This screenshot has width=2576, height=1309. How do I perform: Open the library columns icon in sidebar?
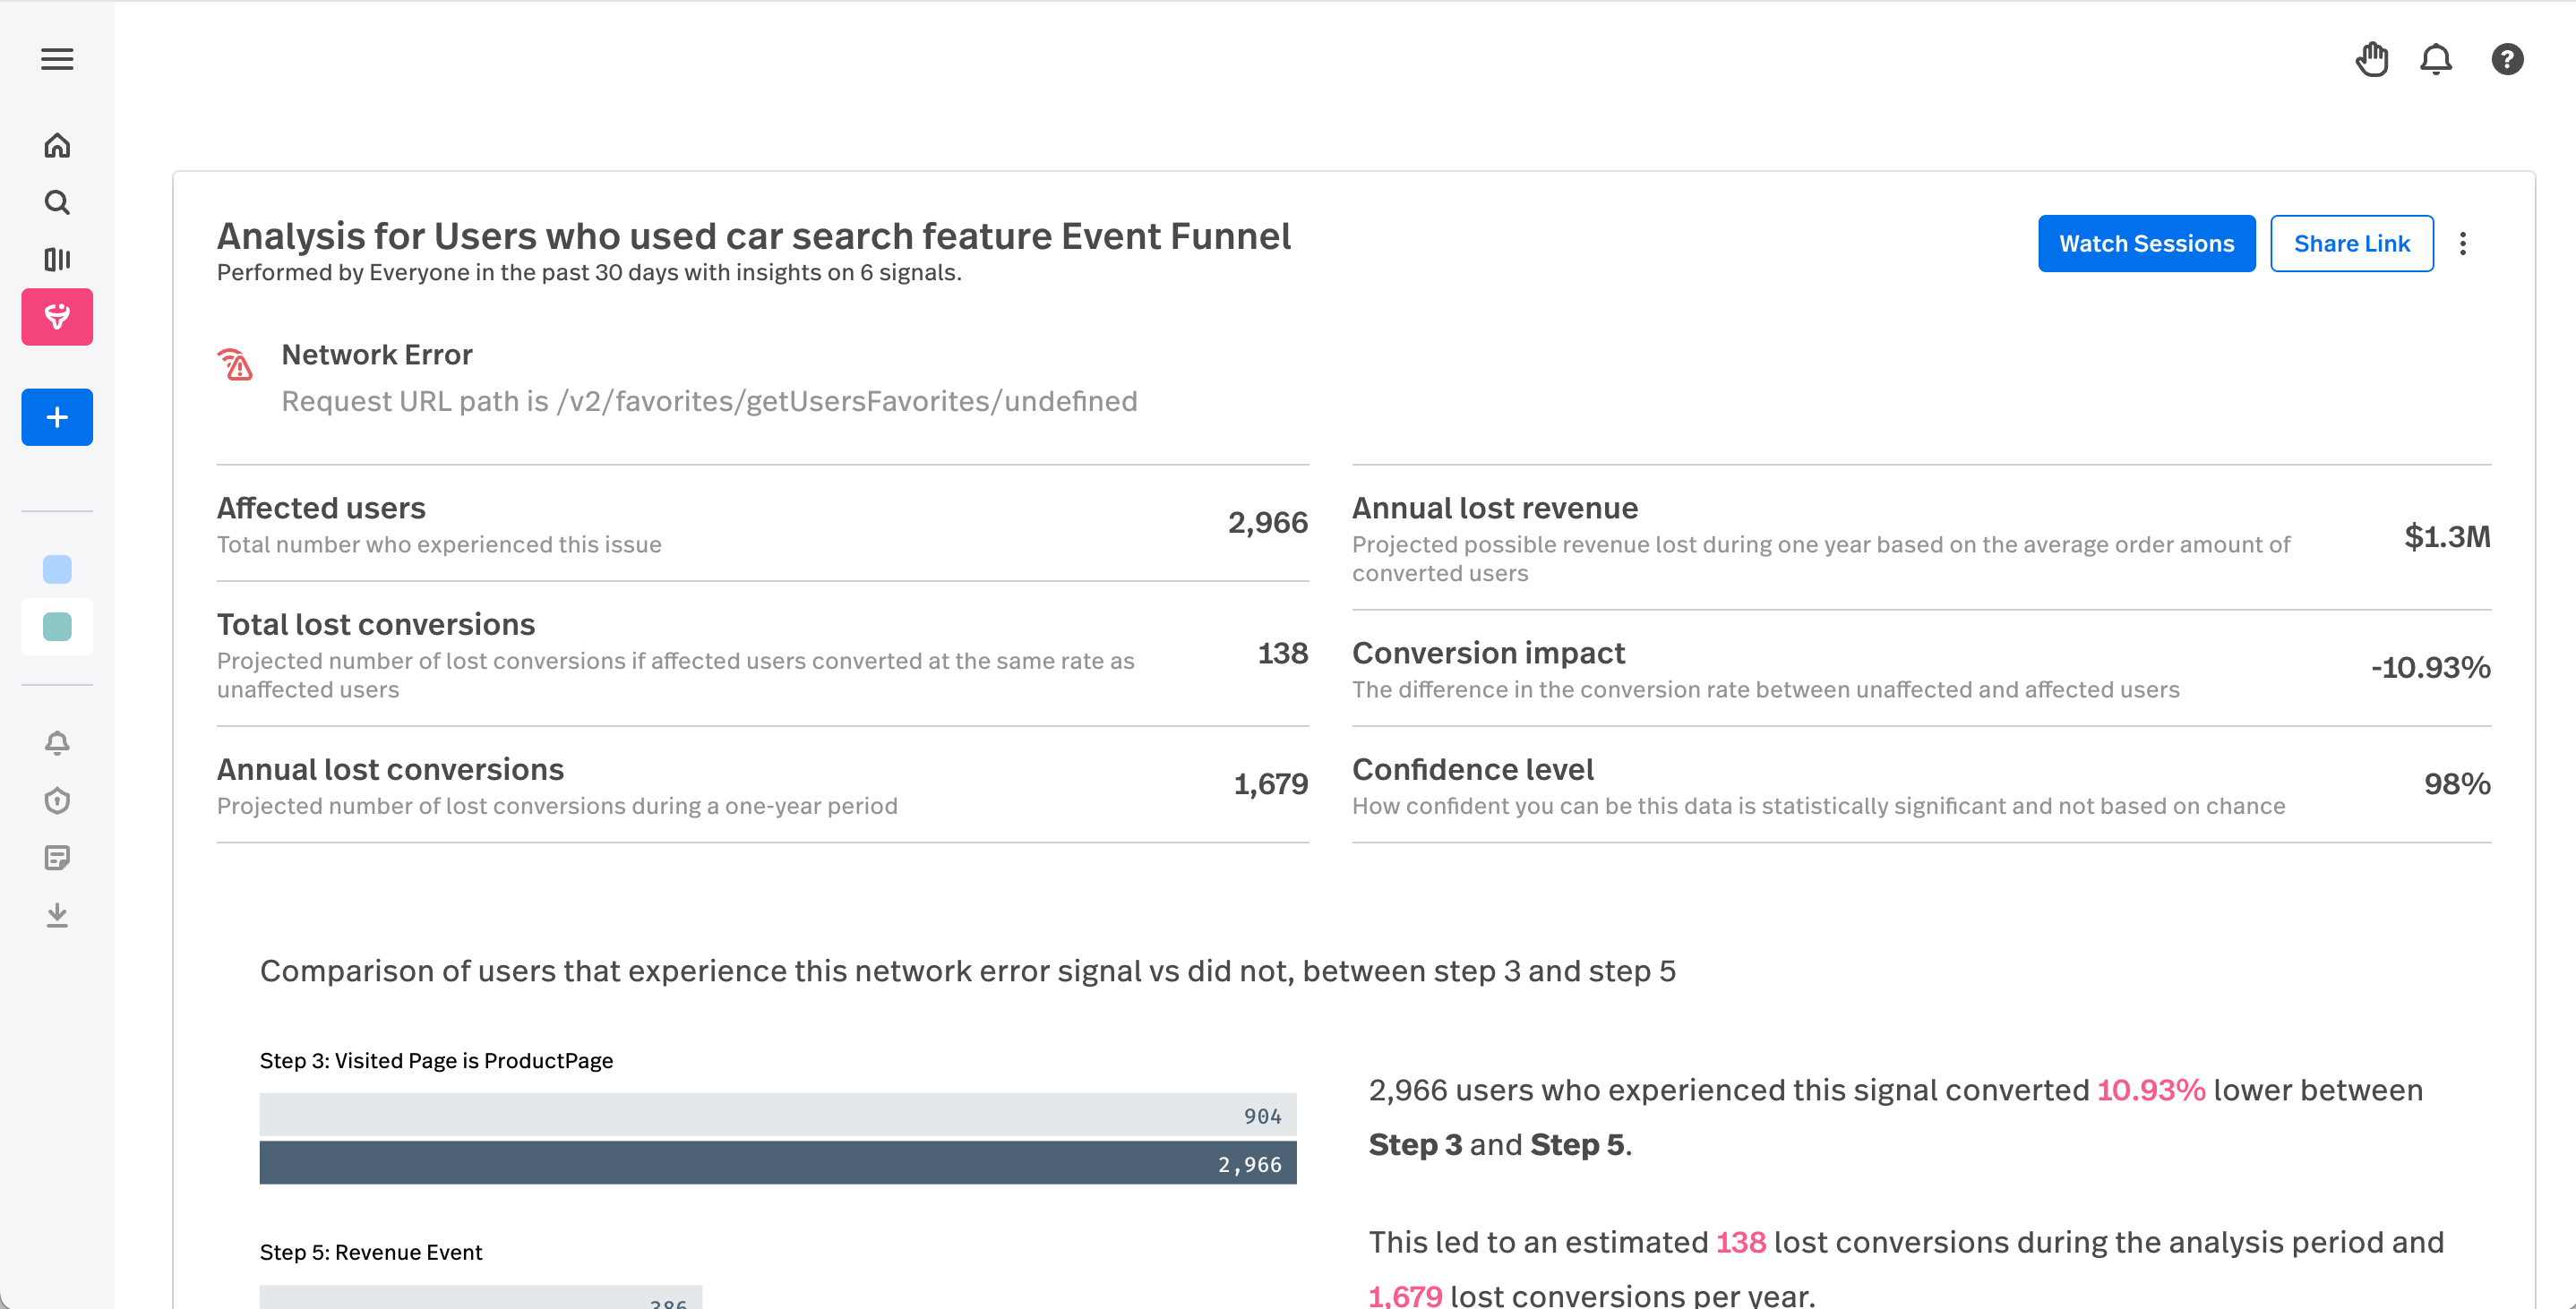57,260
